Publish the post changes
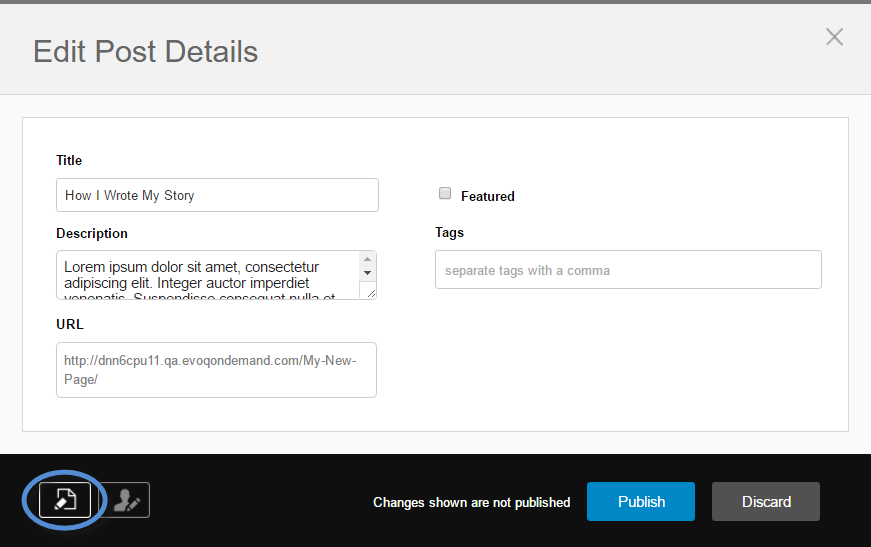This screenshot has height=547, width=871. [641, 502]
